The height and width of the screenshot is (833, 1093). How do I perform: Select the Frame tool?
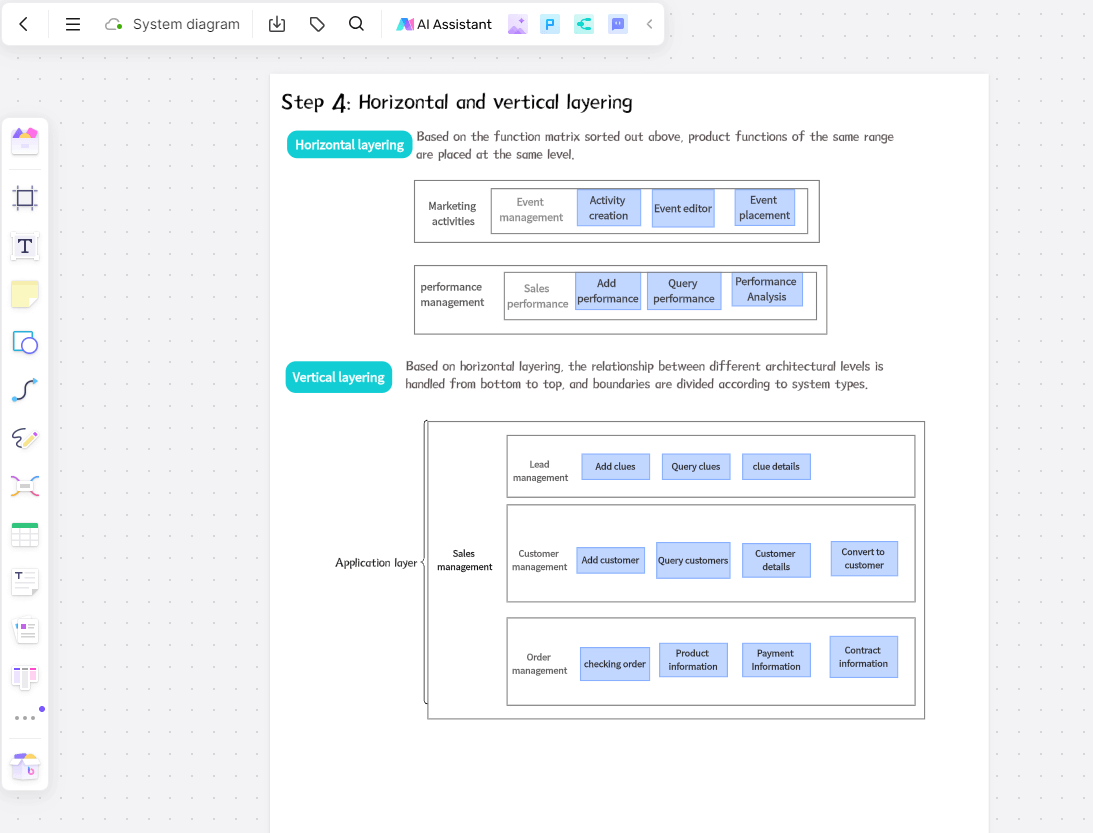24,198
